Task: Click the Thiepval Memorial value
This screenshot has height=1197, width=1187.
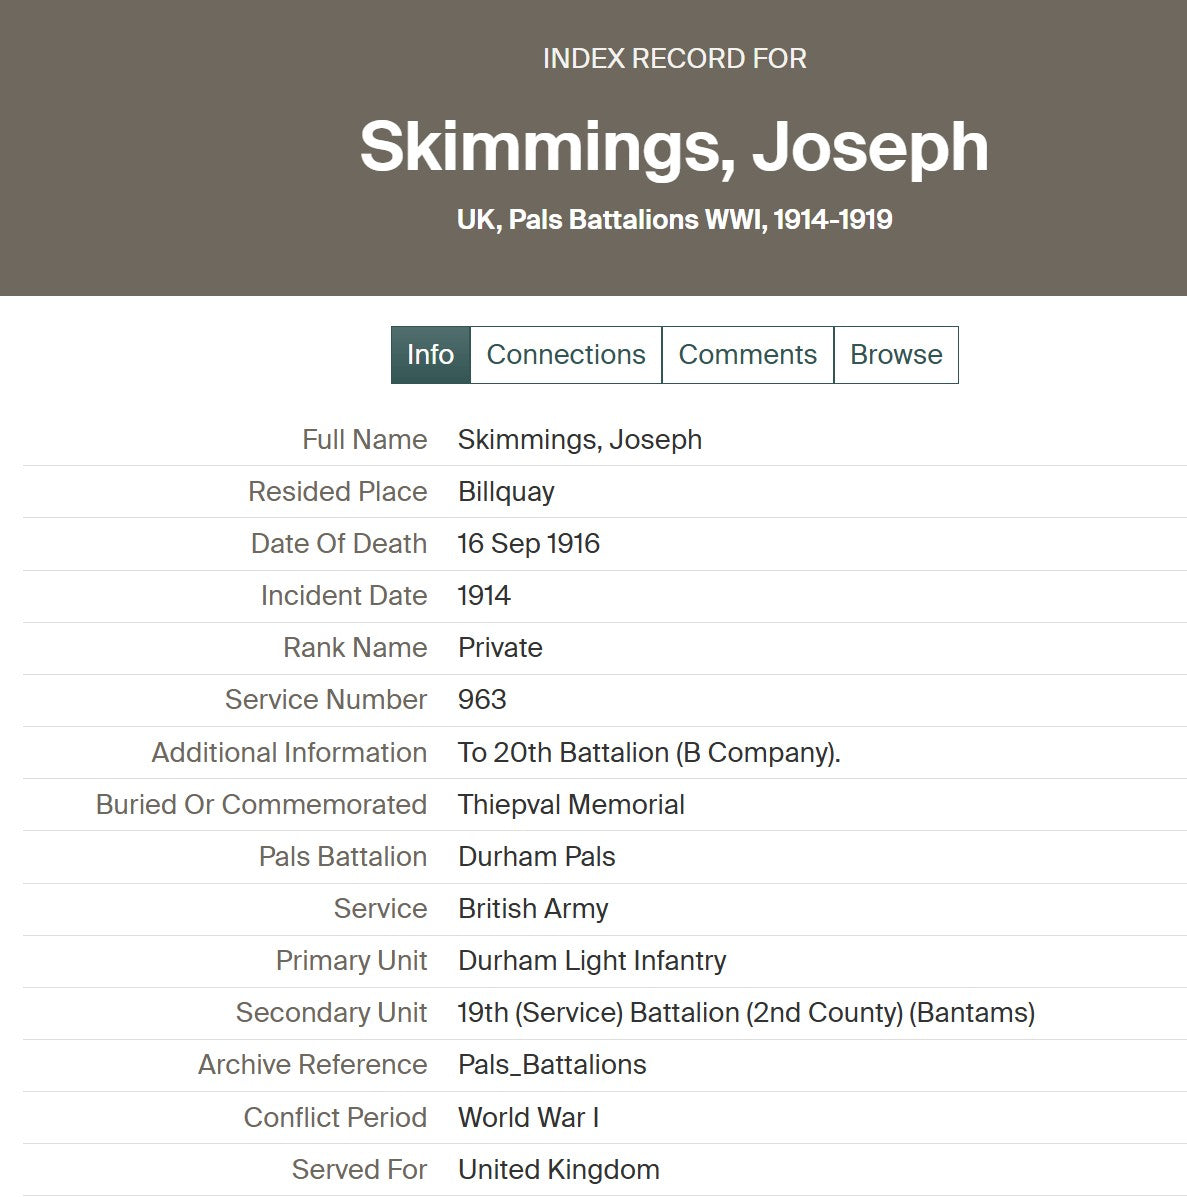Action: pyautogui.click(x=571, y=805)
